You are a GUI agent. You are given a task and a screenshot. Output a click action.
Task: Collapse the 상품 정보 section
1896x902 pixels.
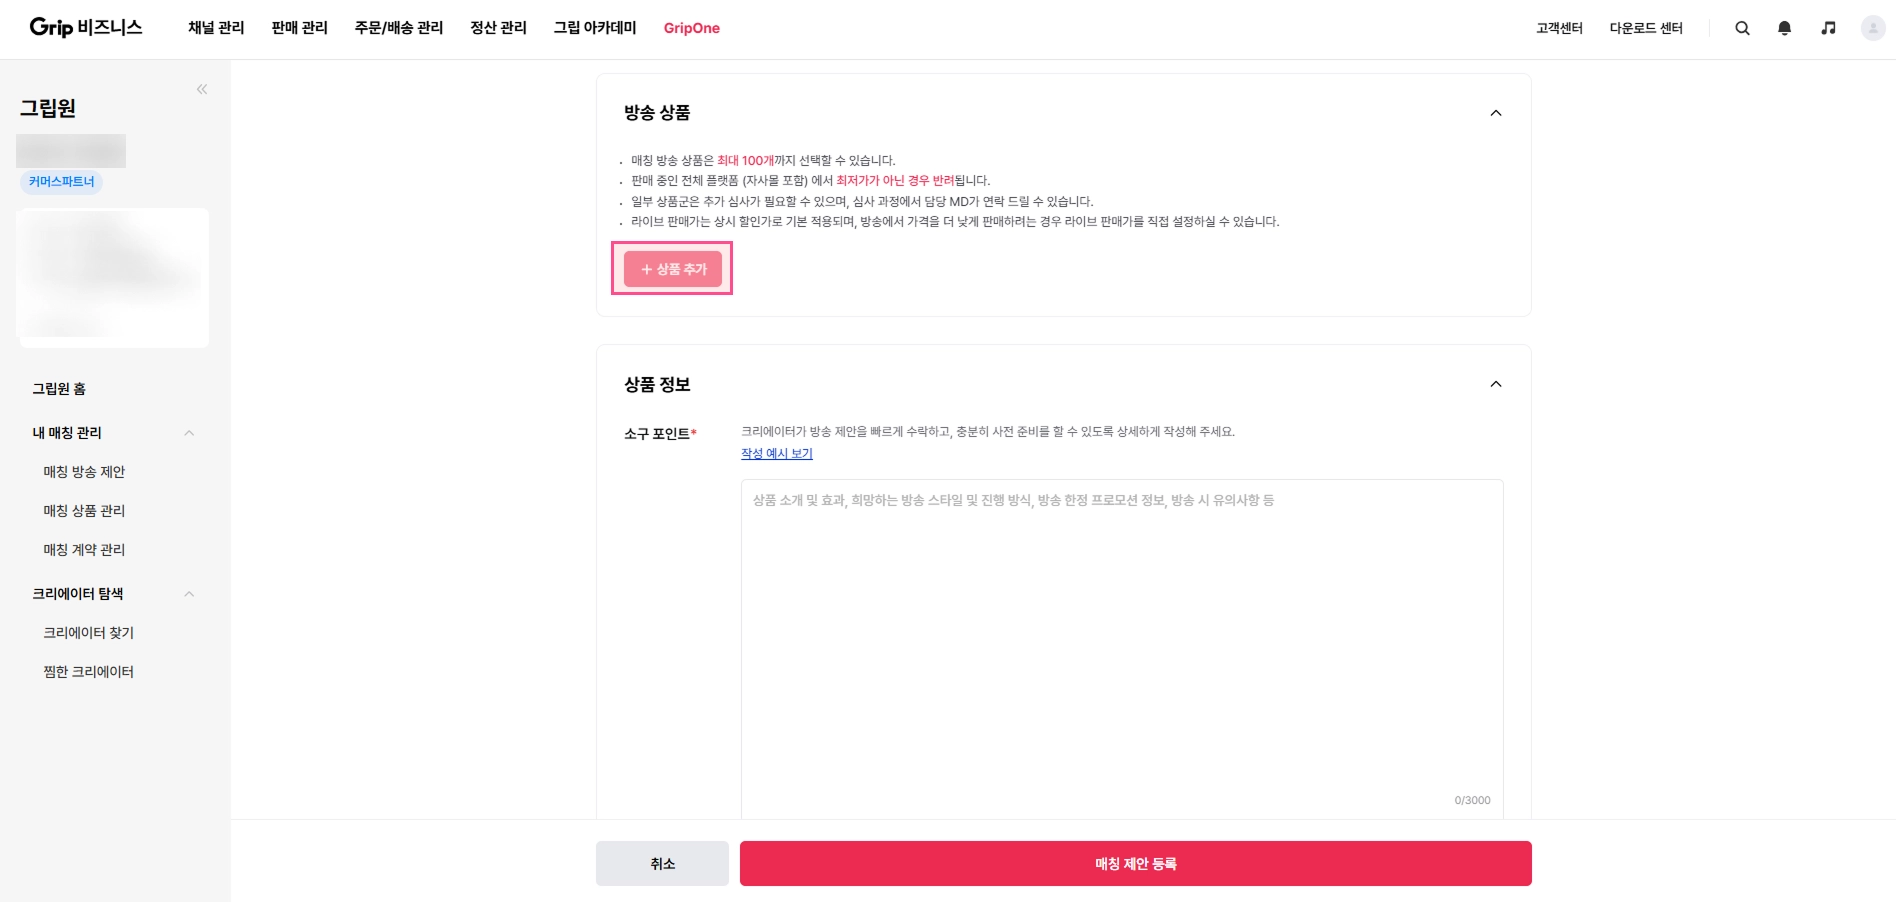[x=1496, y=384]
